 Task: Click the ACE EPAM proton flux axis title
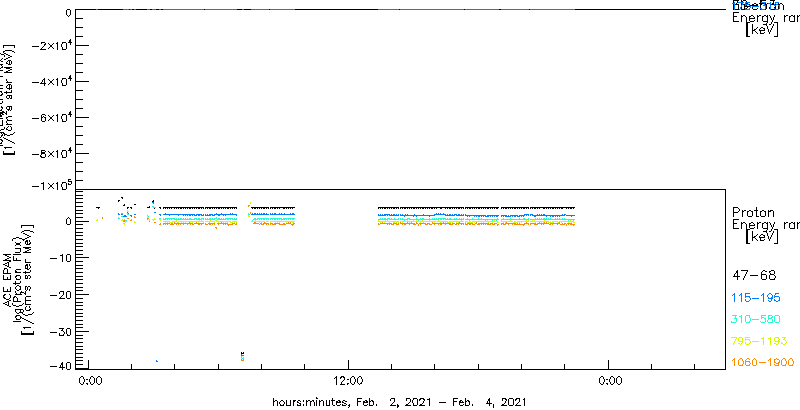[17, 279]
